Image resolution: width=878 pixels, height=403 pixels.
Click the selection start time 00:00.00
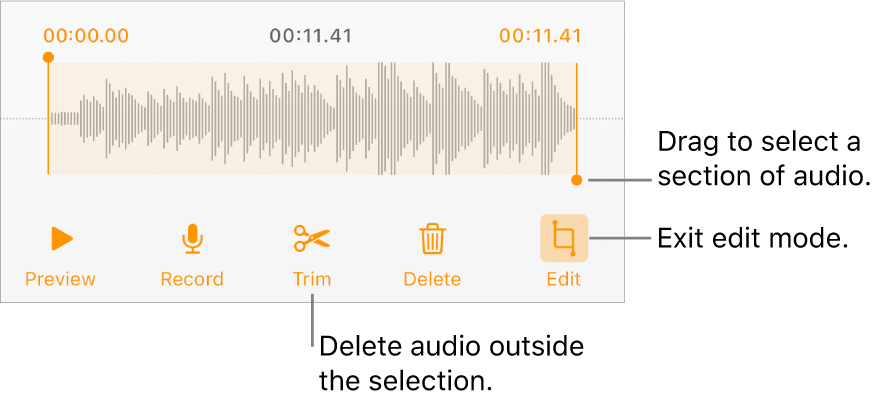[x=86, y=36]
